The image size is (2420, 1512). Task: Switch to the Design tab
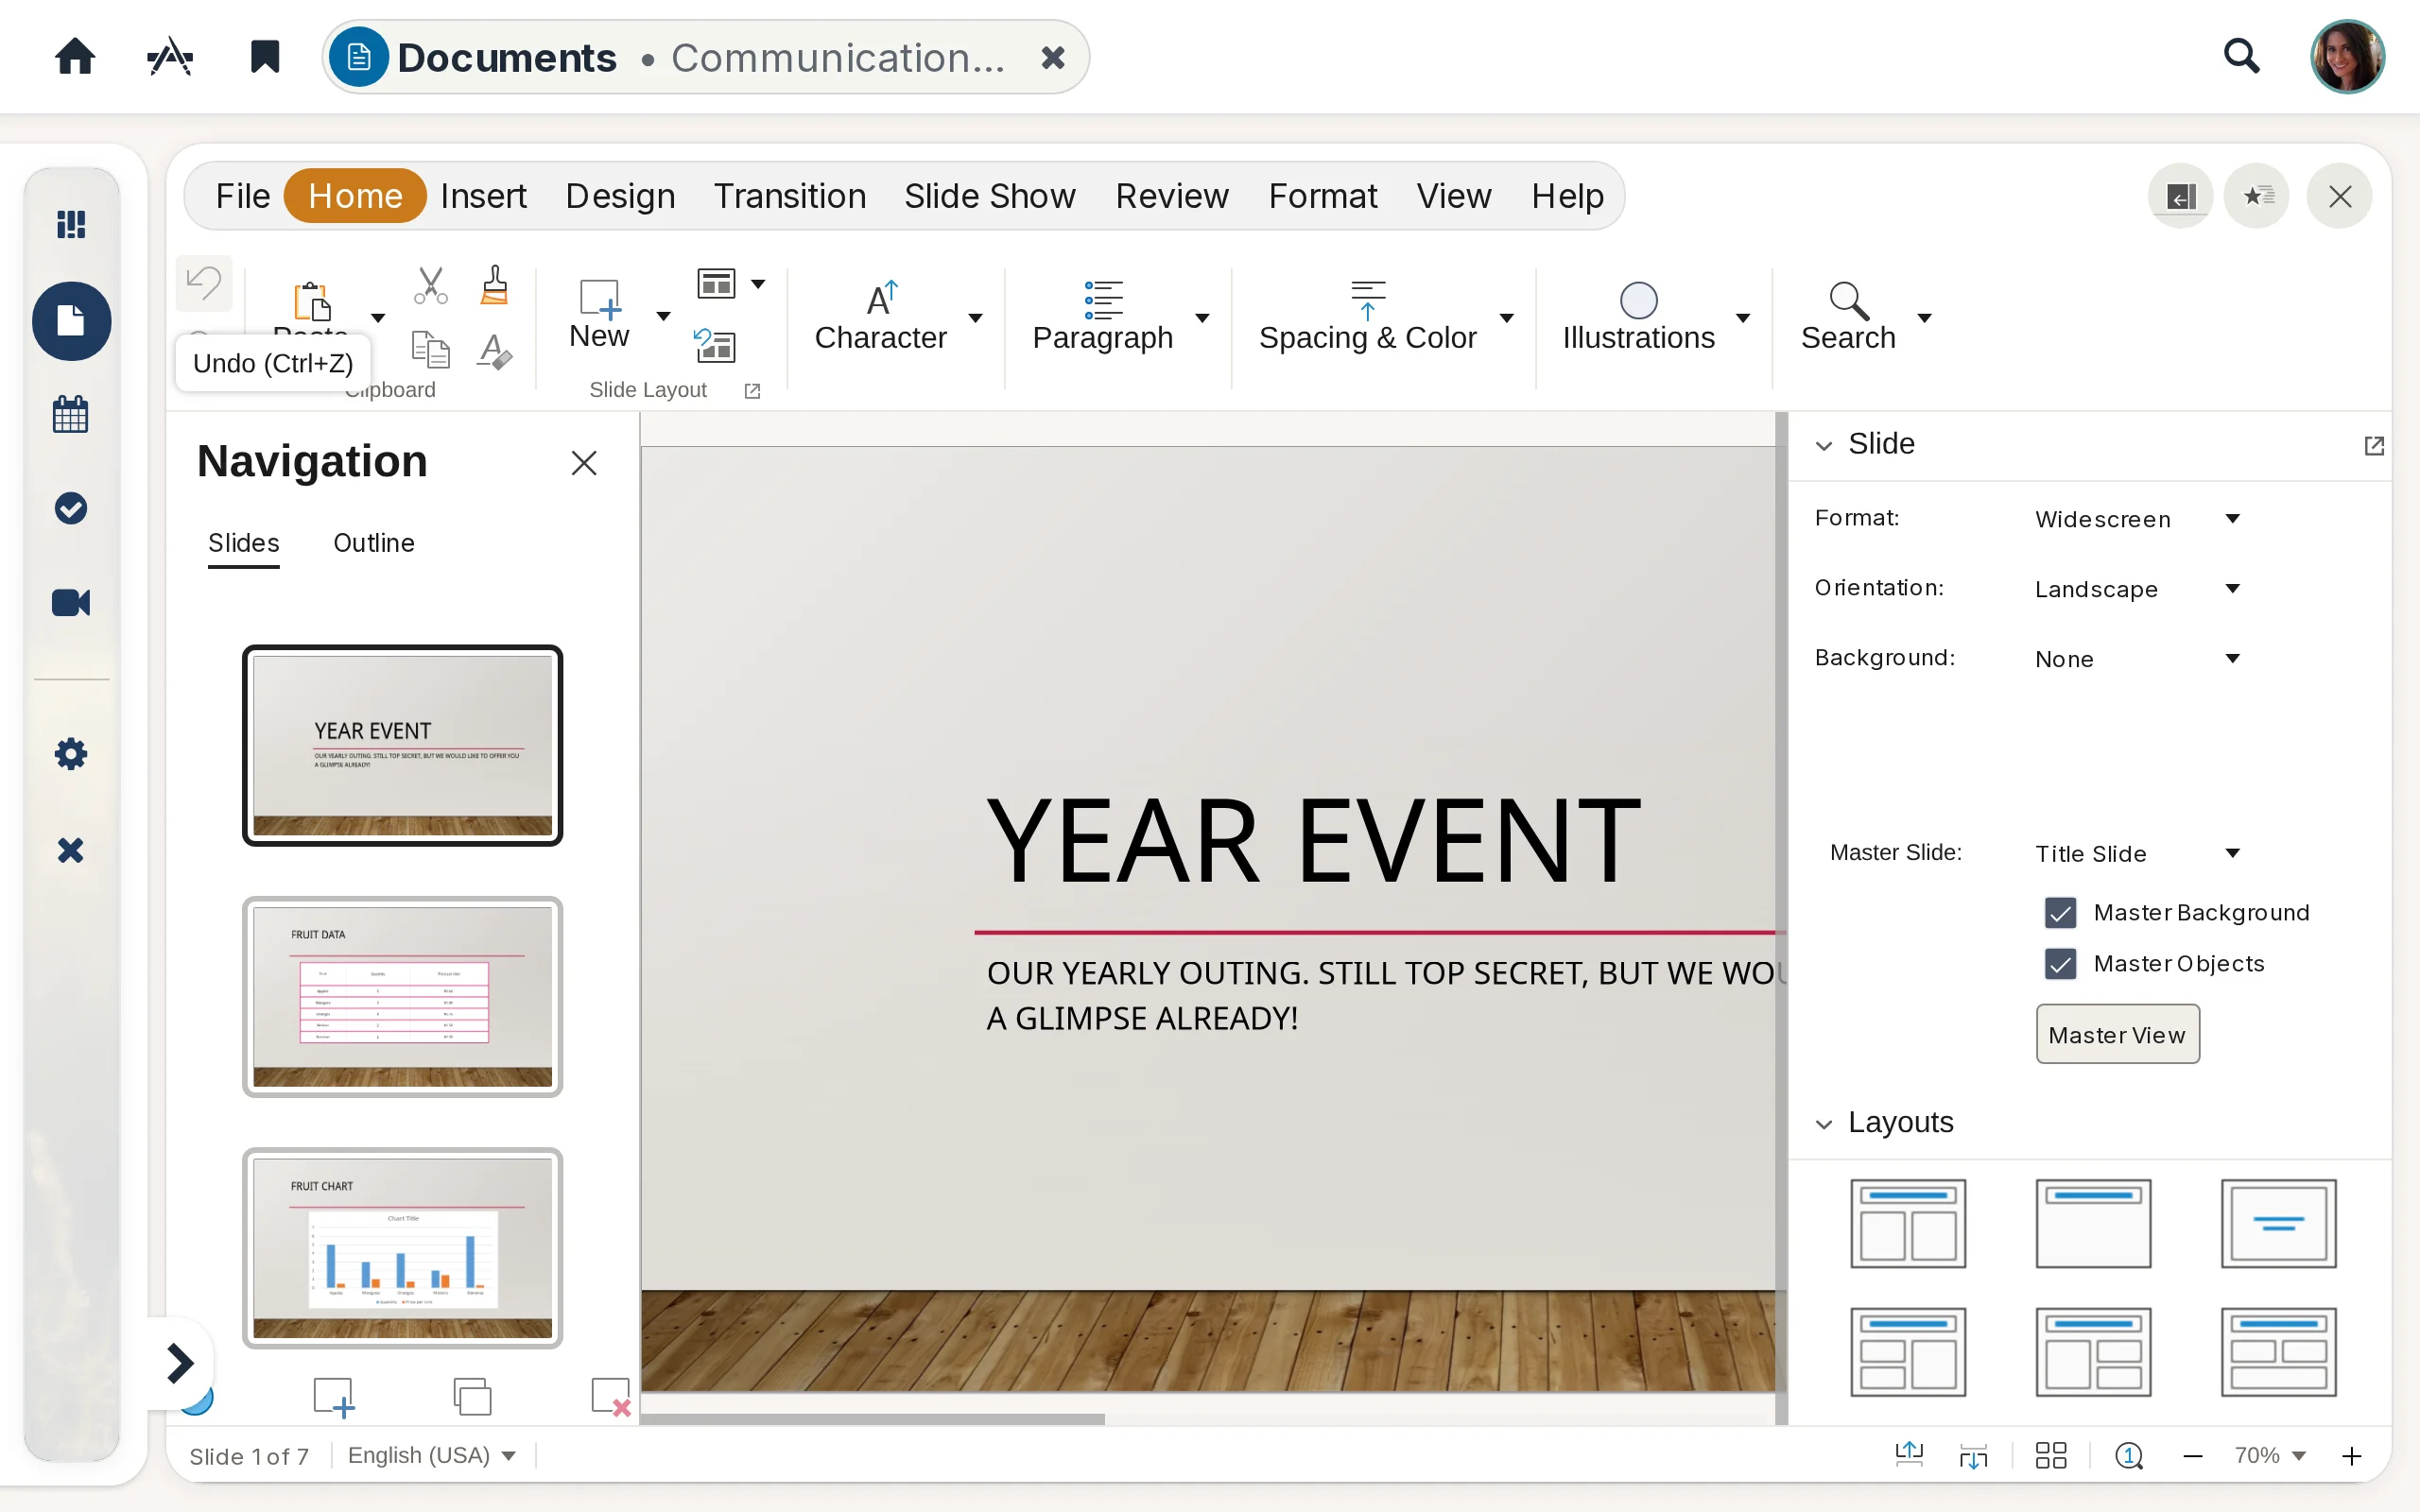pyautogui.click(x=620, y=196)
